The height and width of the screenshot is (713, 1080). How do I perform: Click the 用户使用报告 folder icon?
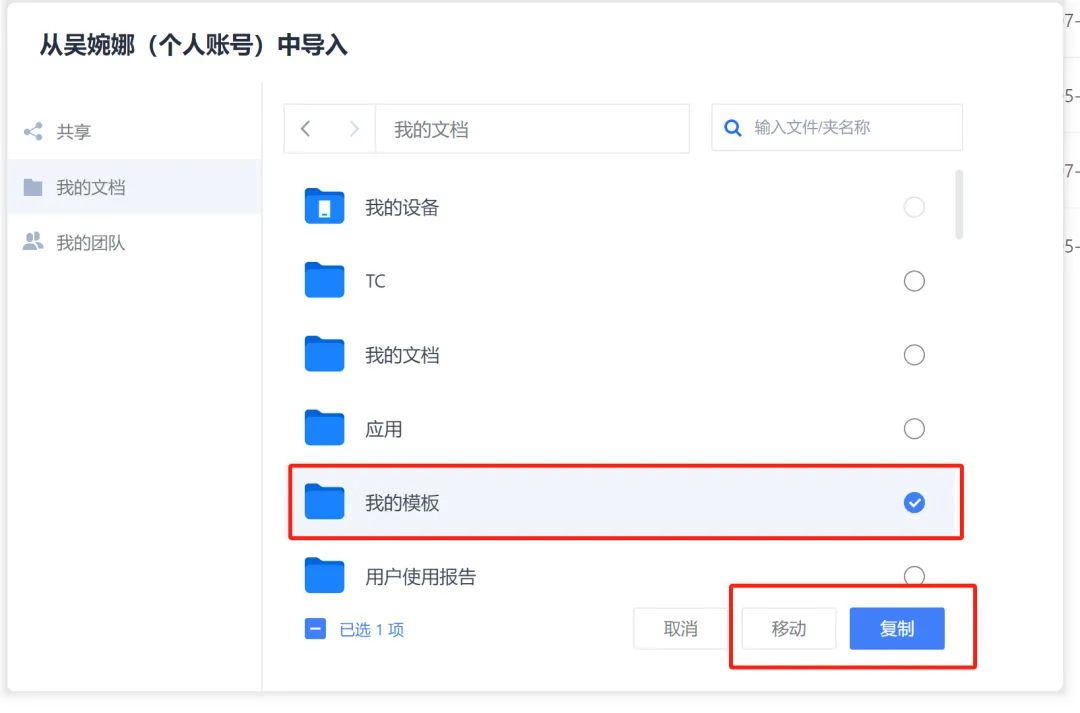[x=324, y=576]
